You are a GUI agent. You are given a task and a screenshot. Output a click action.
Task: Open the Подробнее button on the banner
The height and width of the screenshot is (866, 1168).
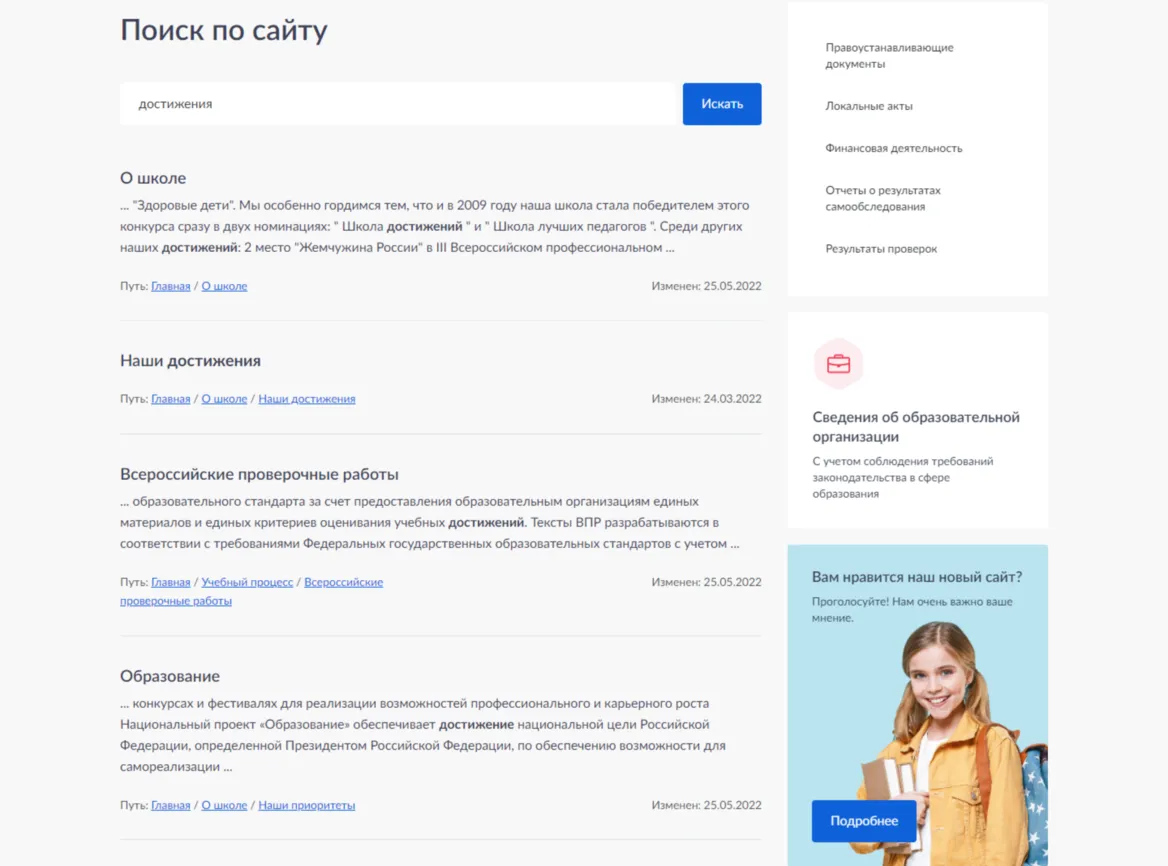tap(864, 821)
